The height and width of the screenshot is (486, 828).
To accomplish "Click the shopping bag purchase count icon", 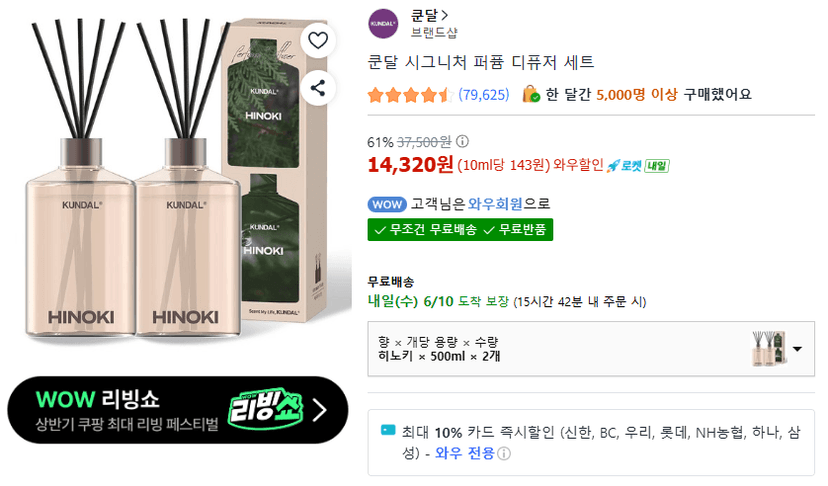I will click(x=531, y=94).
